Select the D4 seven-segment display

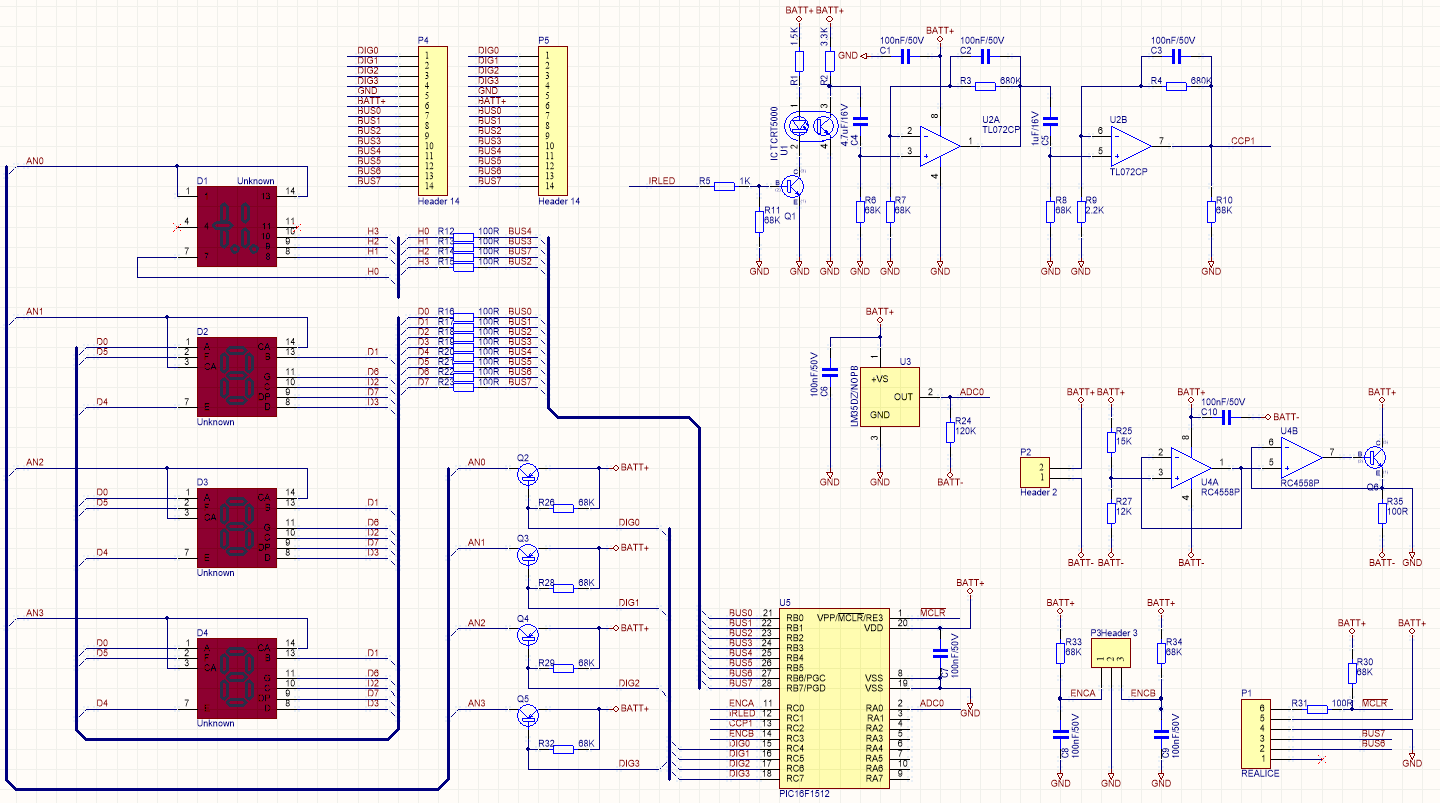click(235, 678)
